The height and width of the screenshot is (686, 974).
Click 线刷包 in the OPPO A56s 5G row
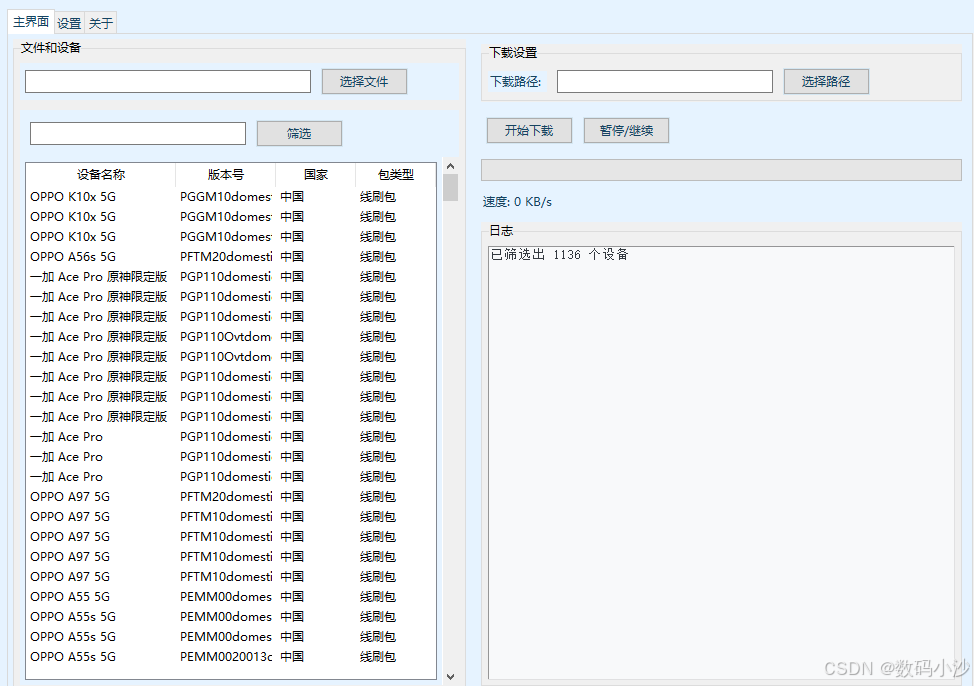click(x=378, y=257)
